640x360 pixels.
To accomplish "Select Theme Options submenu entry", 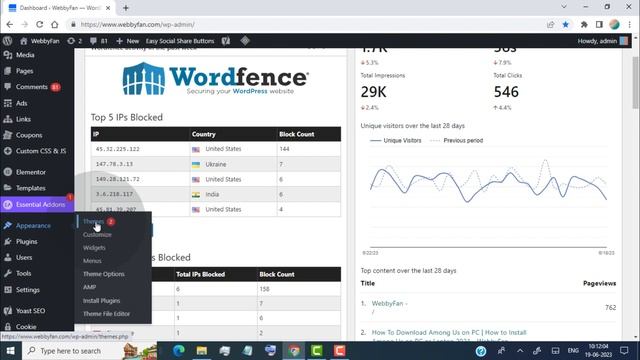I will 104,274.
